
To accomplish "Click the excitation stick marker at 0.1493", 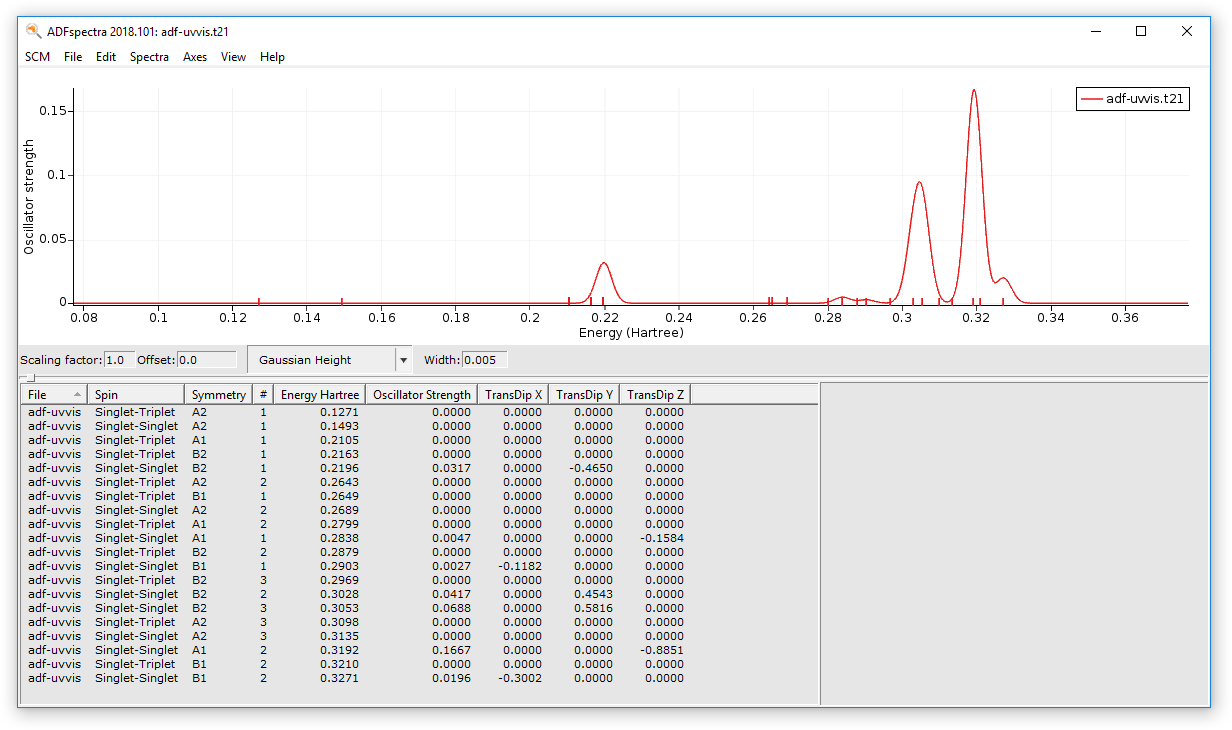I will [x=342, y=301].
